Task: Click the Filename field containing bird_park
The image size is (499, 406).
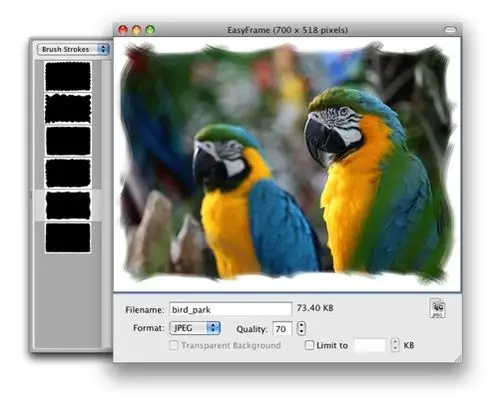Action: [x=230, y=309]
